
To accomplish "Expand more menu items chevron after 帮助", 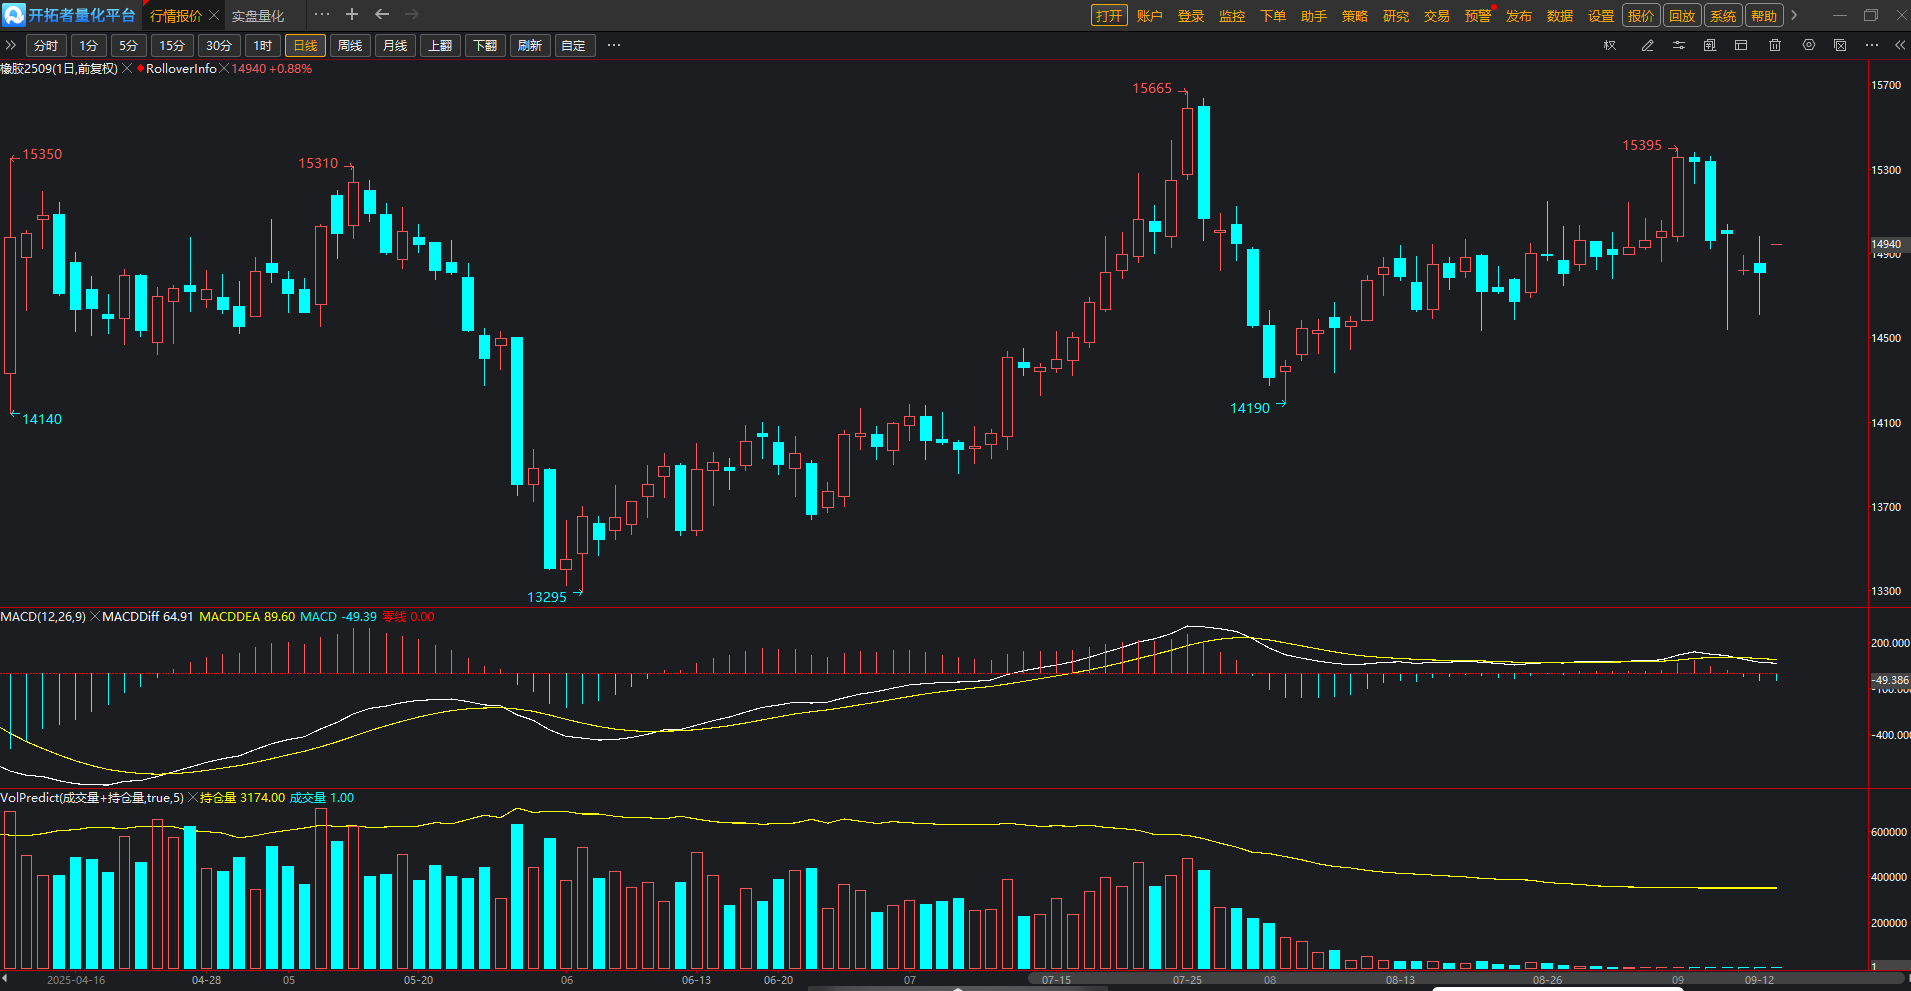I will 1794,15.
